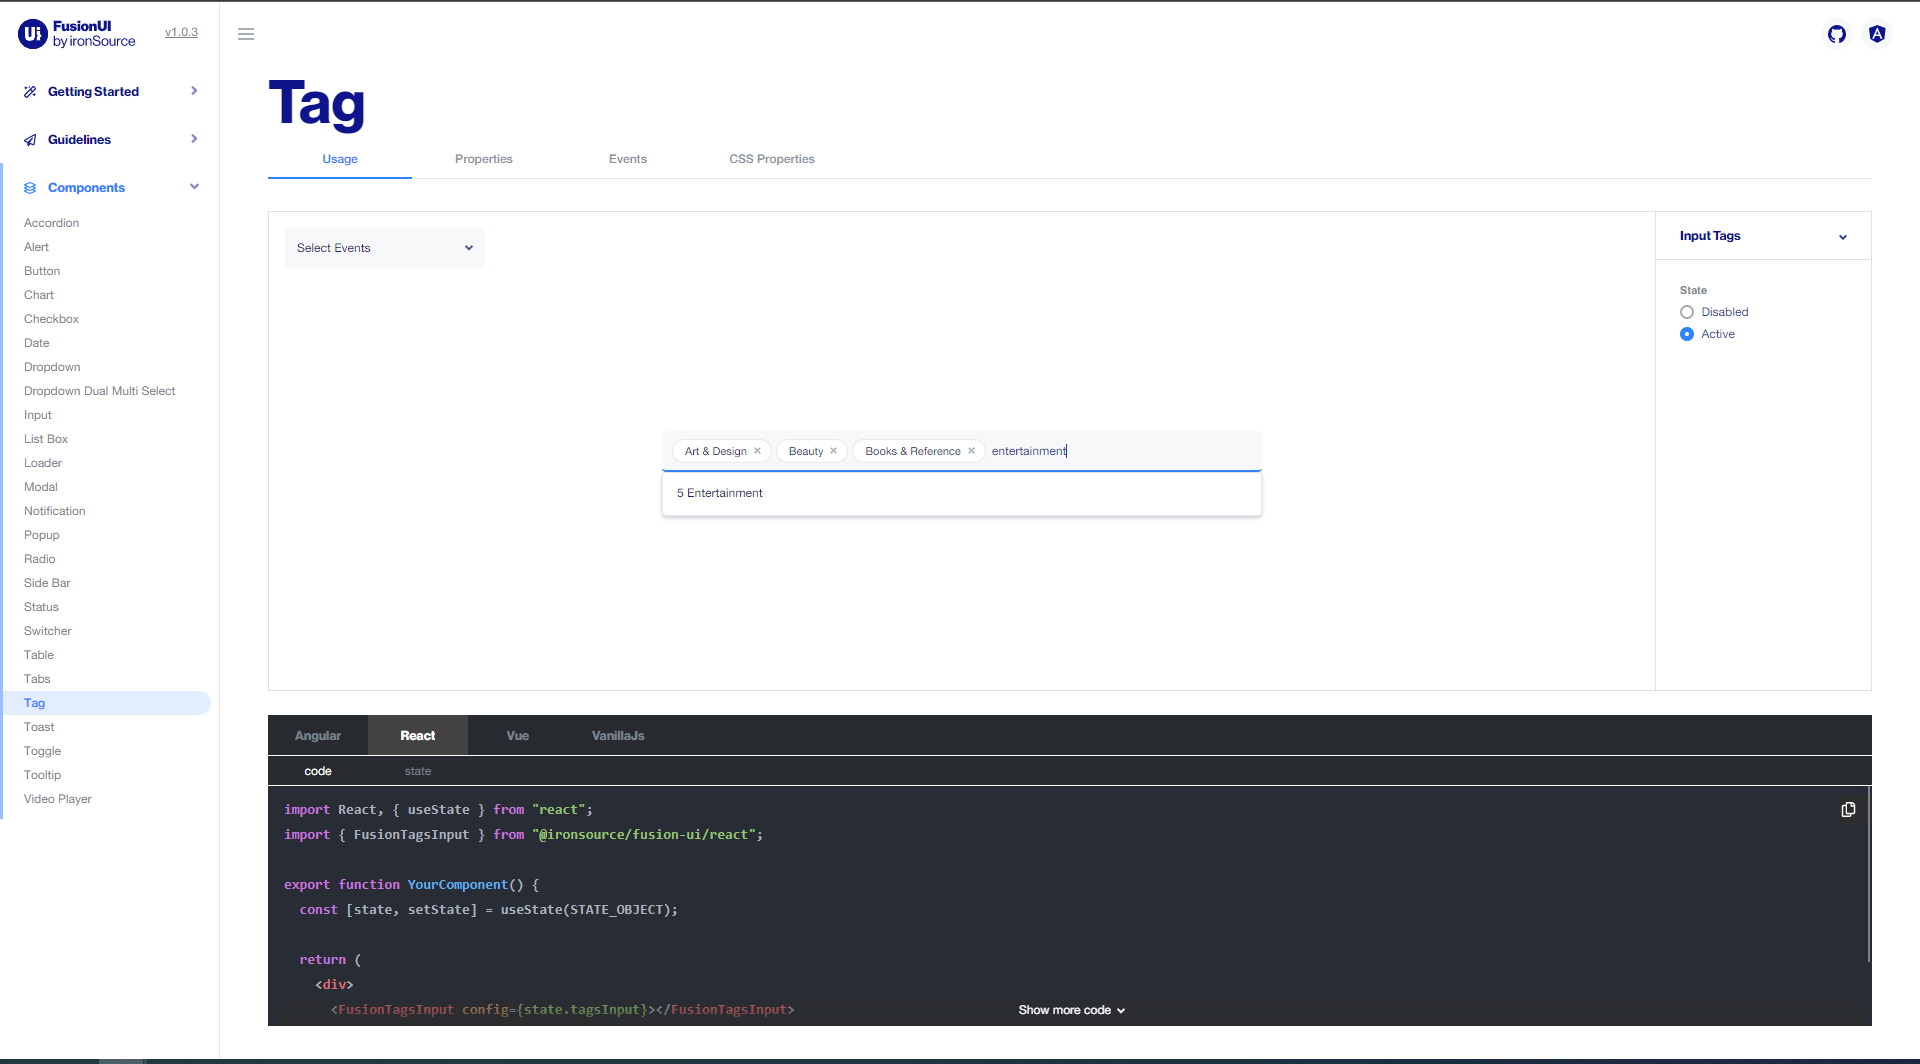Select the Entertainment suggestion in the tags input
The height and width of the screenshot is (1064, 1920).
pyautogui.click(x=719, y=493)
